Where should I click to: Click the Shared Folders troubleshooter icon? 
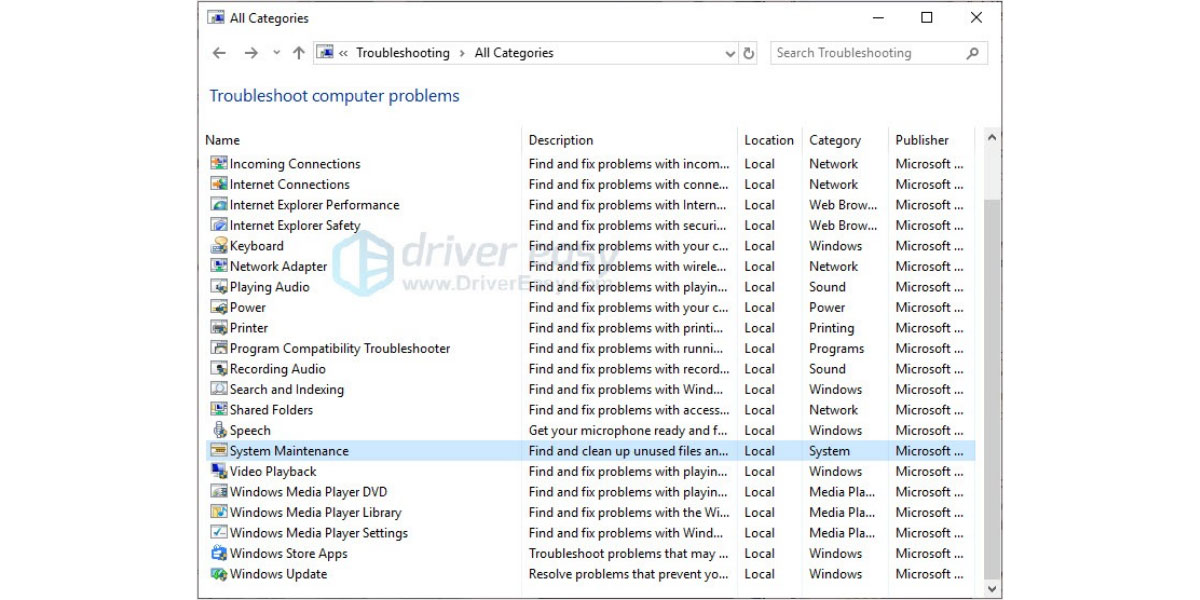click(219, 409)
